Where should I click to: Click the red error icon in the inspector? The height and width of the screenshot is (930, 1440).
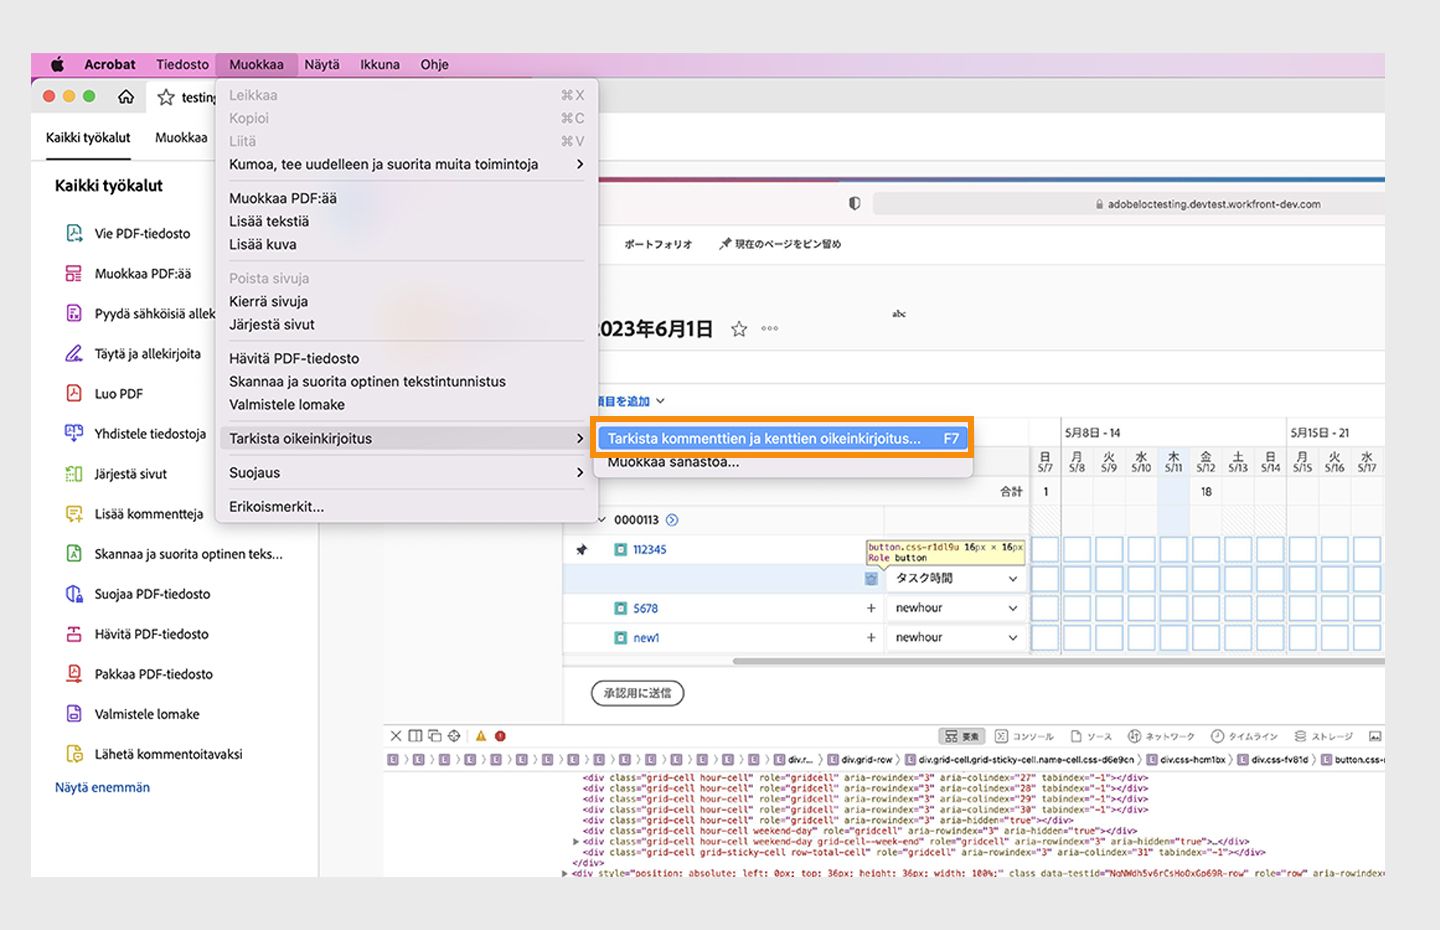point(500,736)
